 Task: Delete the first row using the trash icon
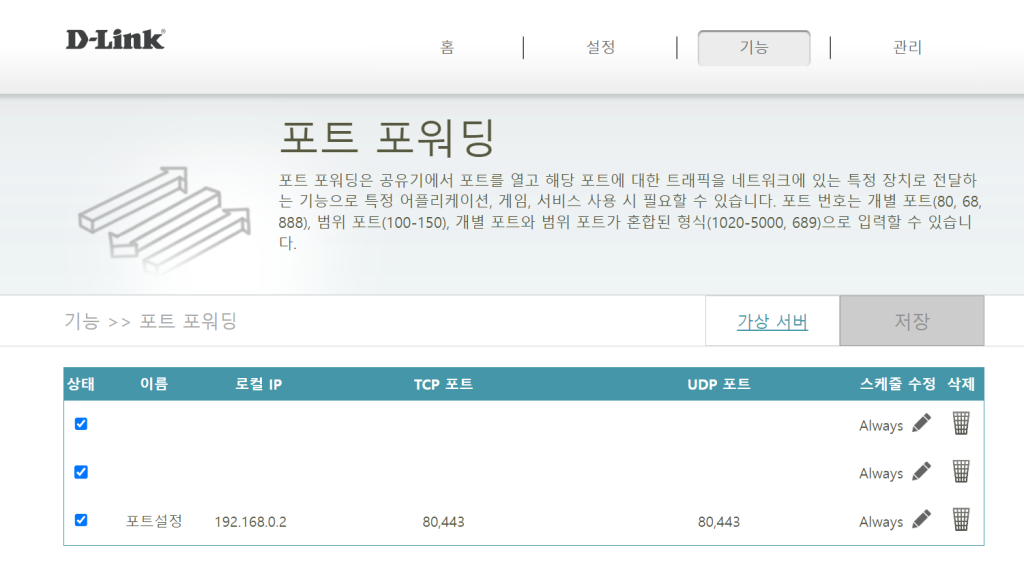click(960, 424)
